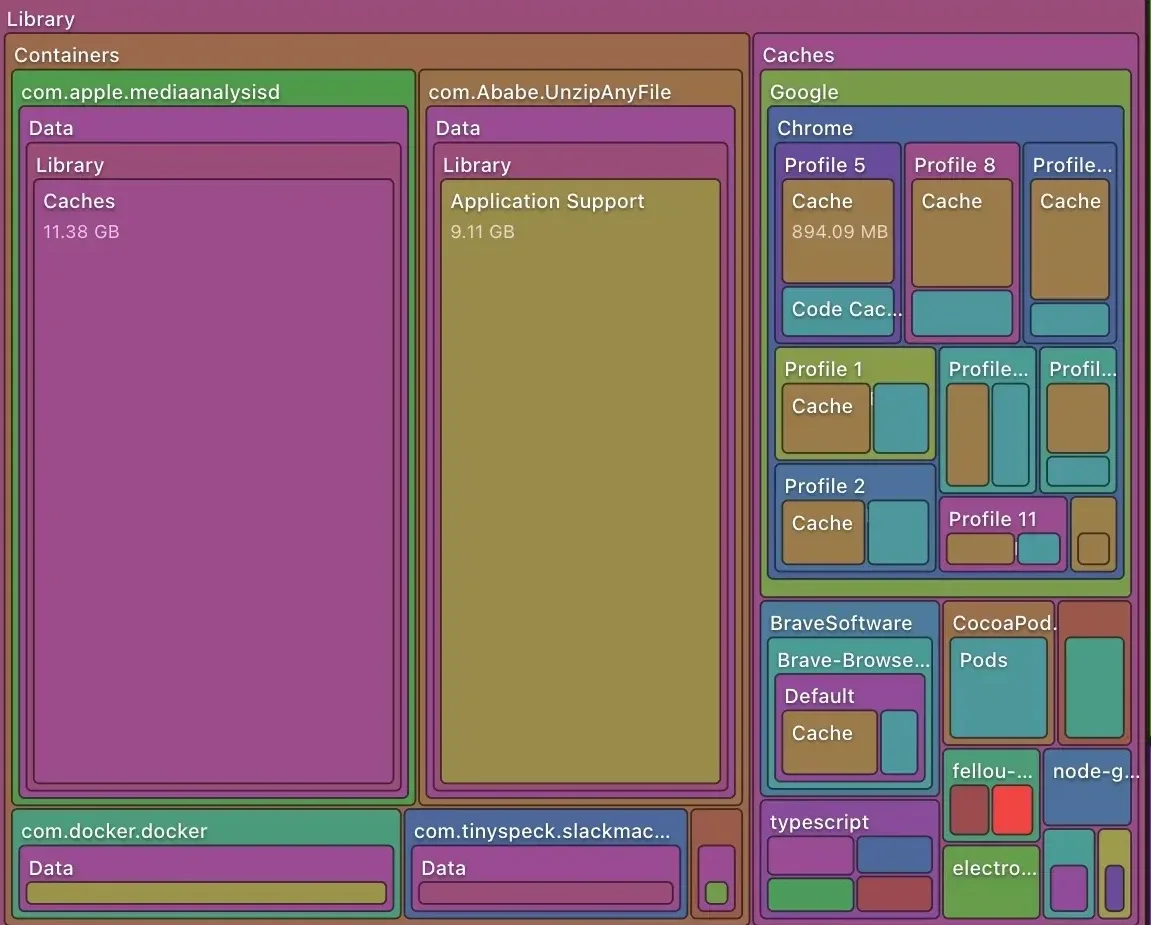Click the com.apple.mediaanalysisd block title
1151x925 pixels.
150,92
